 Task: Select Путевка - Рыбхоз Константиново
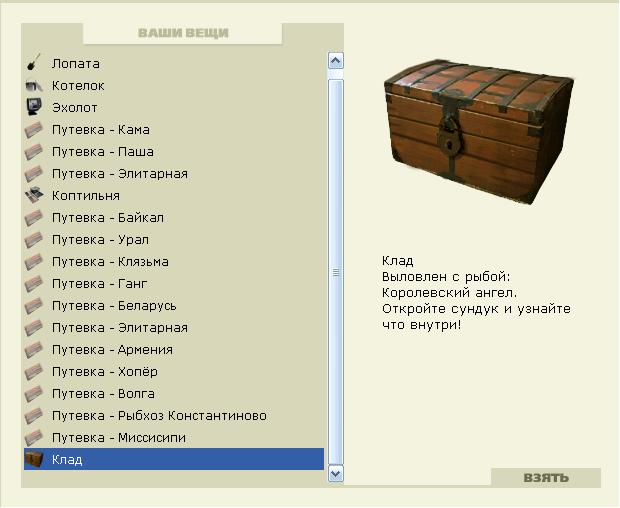174,416
